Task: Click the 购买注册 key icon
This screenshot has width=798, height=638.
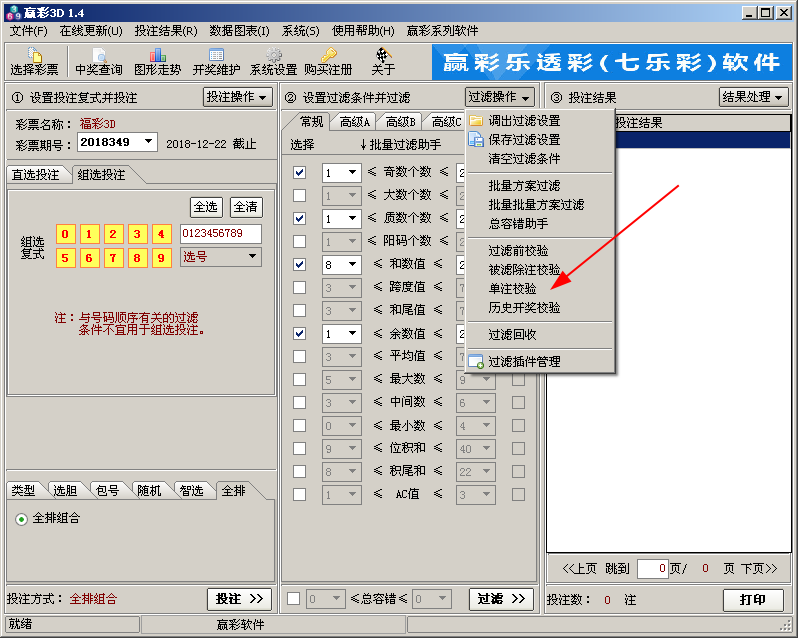Action: point(328,61)
